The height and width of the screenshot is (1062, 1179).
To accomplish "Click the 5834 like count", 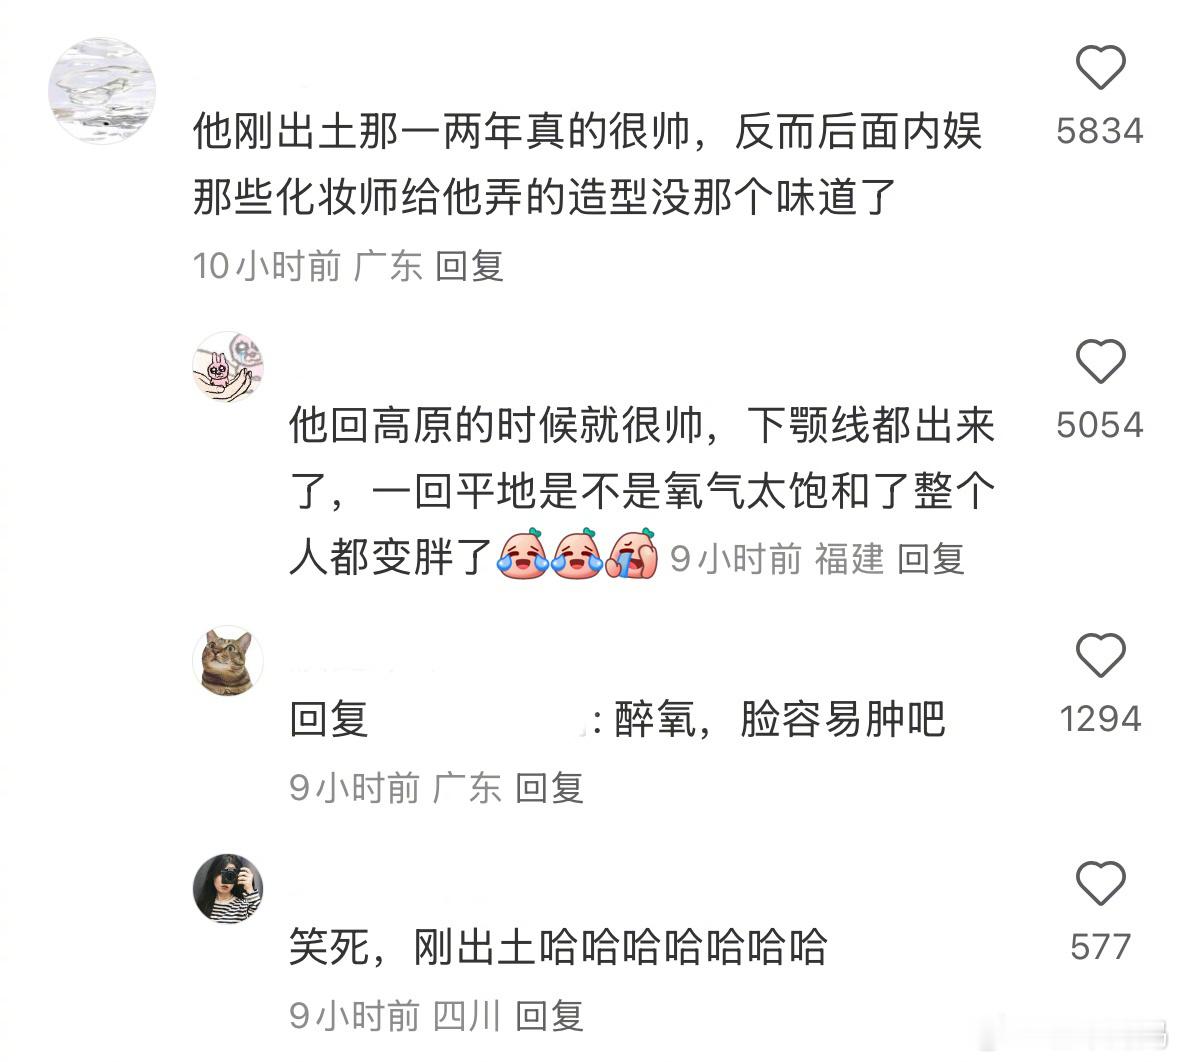I will (1100, 131).
